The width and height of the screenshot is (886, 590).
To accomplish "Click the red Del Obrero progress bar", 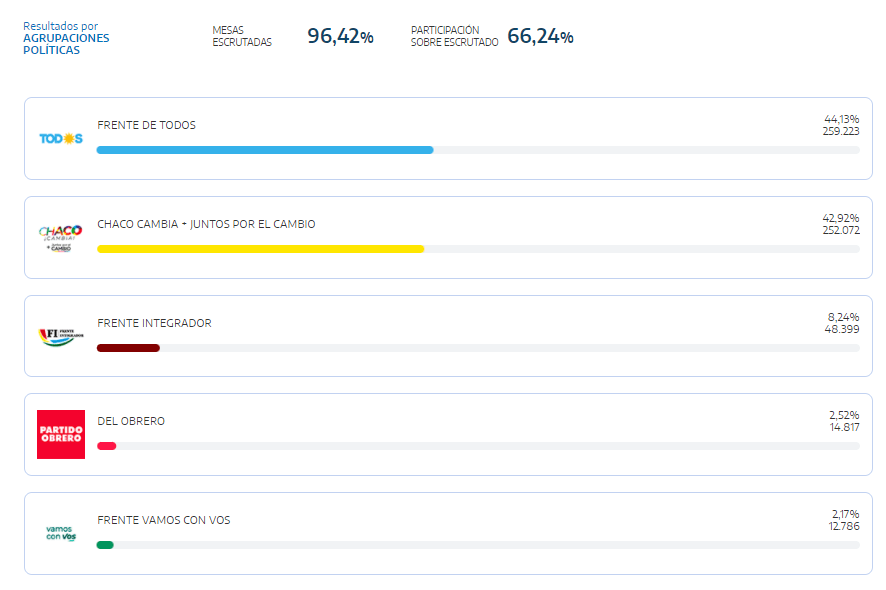I will pyautogui.click(x=107, y=446).
